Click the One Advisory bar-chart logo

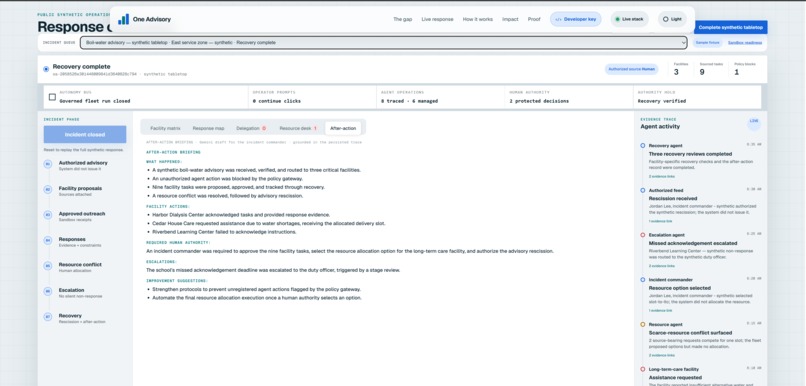[123, 19]
